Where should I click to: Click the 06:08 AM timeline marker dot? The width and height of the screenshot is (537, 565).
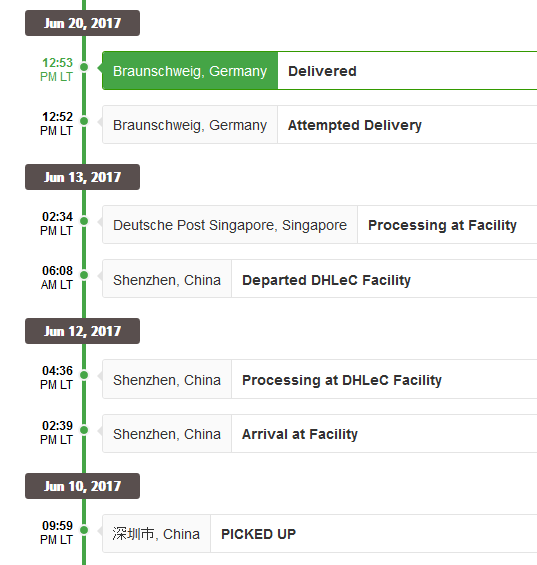click(84, 275)
